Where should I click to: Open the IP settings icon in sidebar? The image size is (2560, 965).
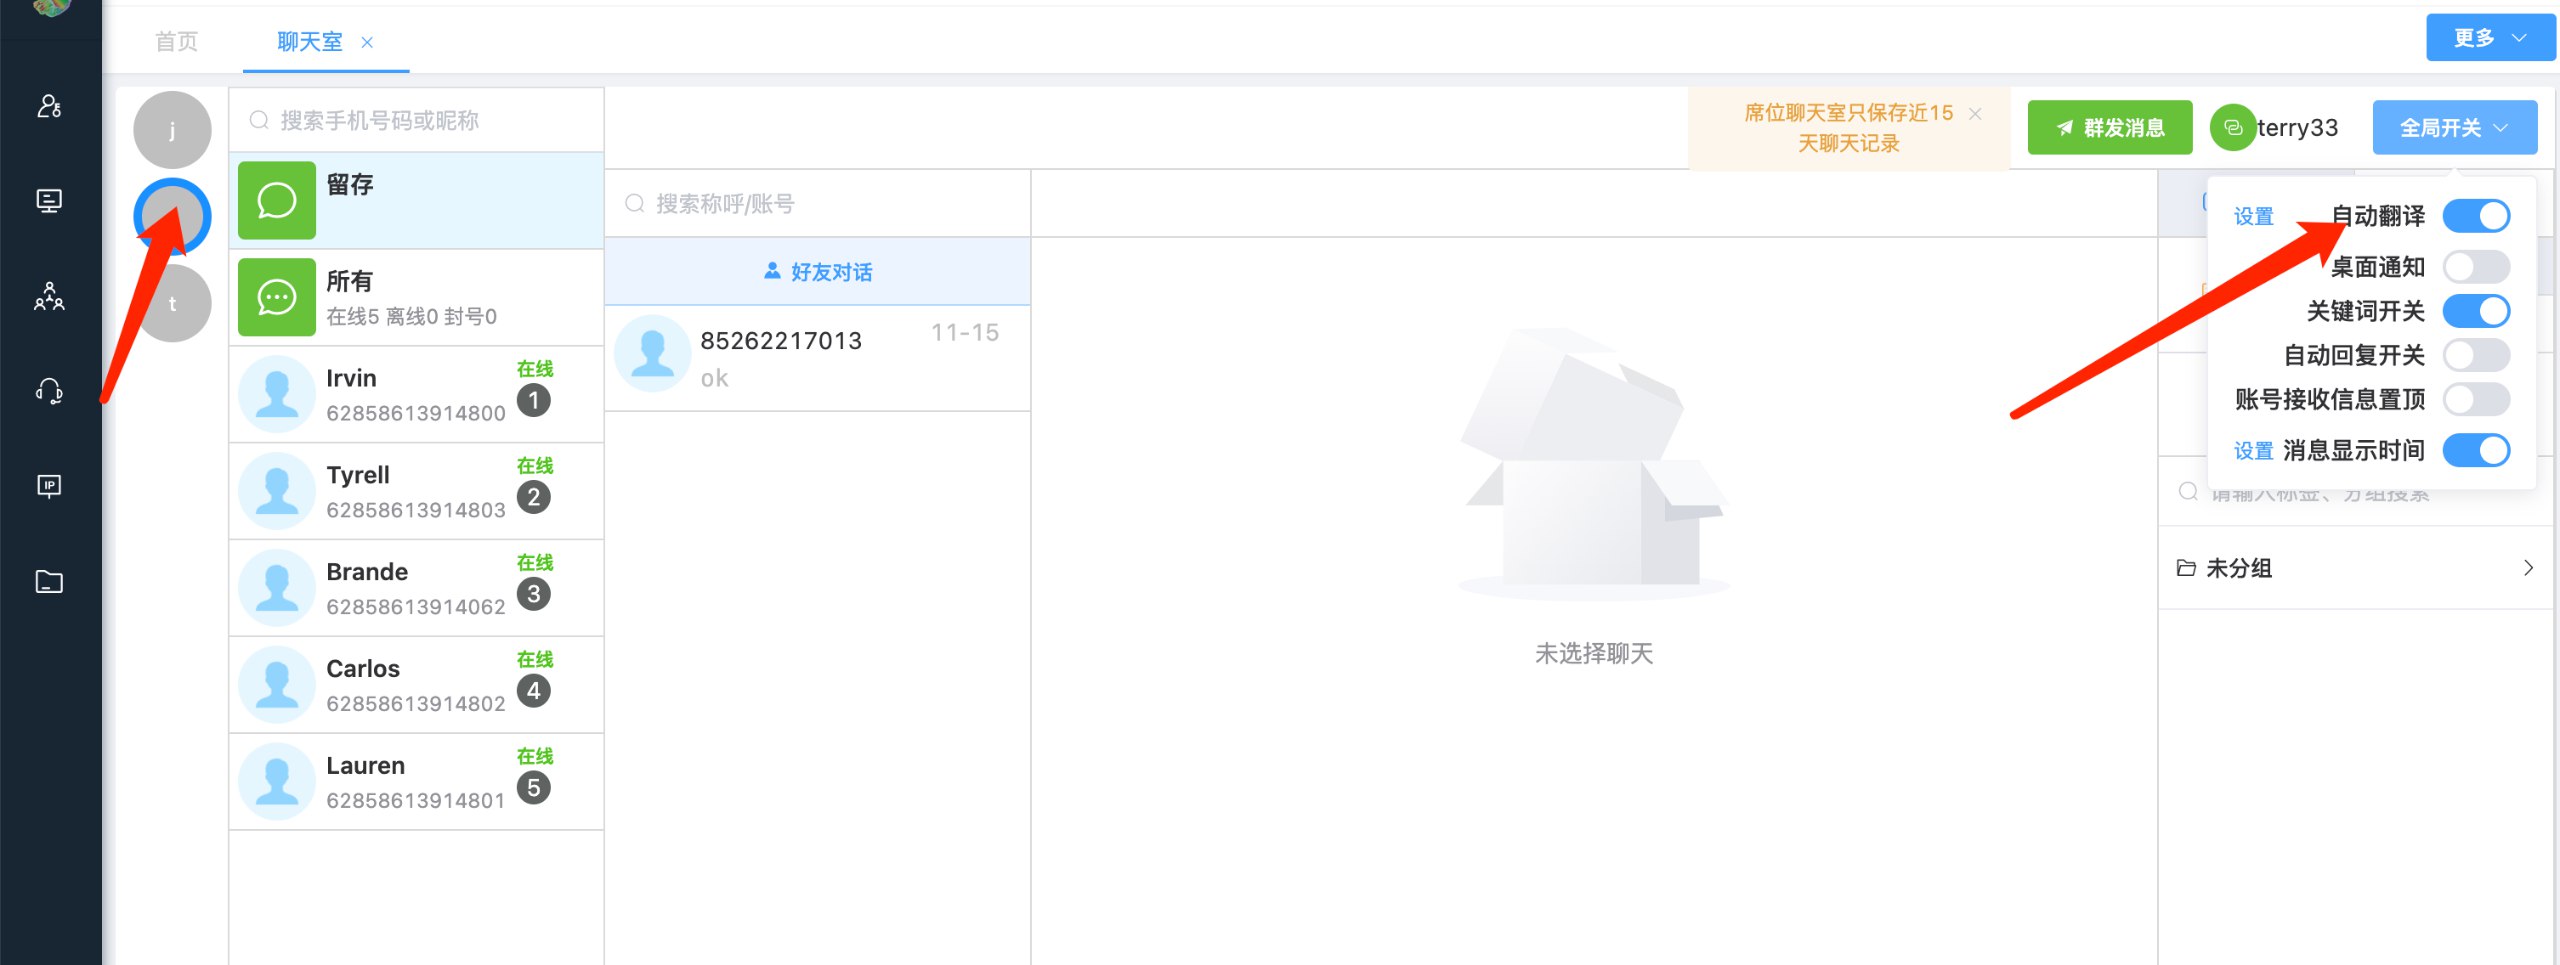coord(49,486)
